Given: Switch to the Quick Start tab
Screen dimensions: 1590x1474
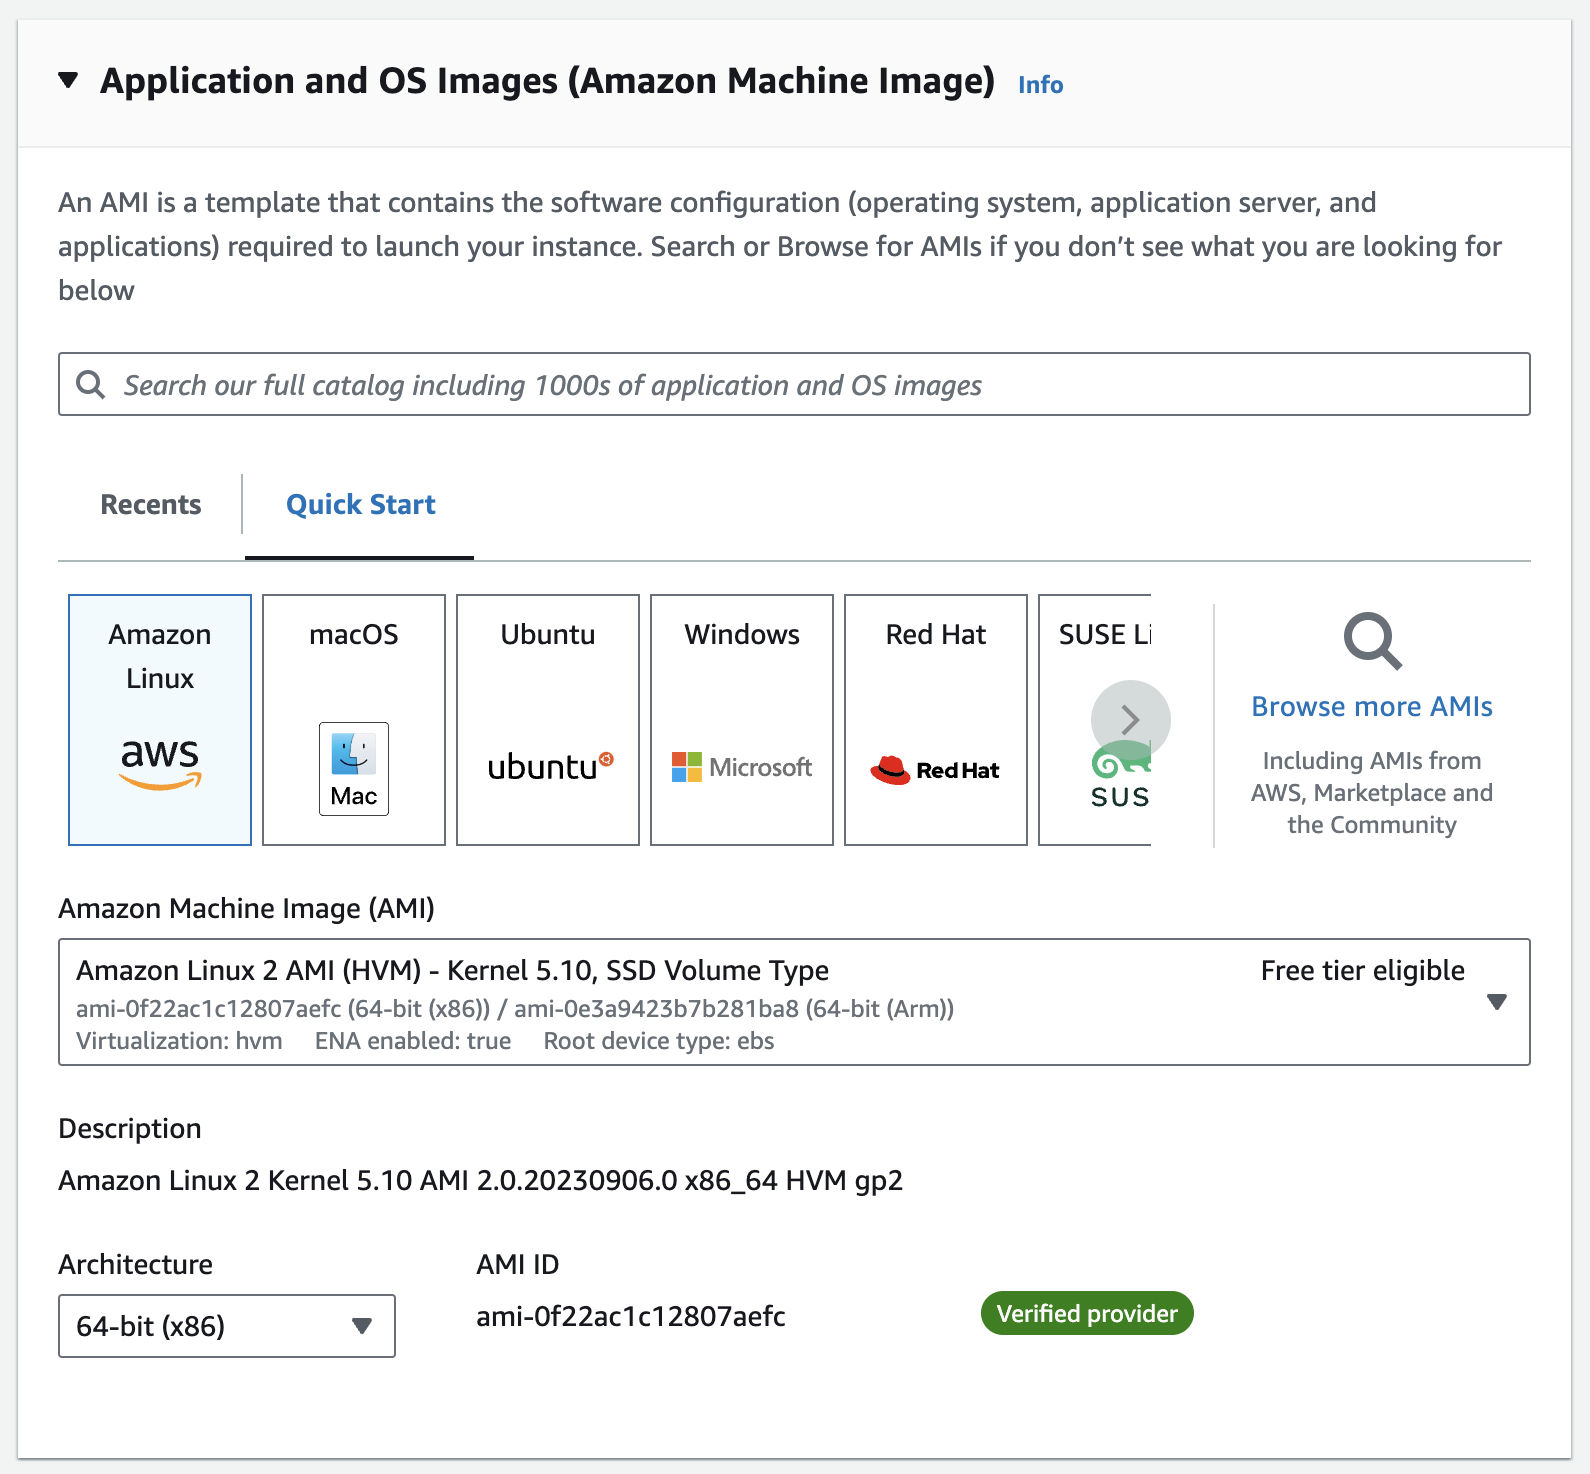Looking at the screenshot, I should pos(361,504).
